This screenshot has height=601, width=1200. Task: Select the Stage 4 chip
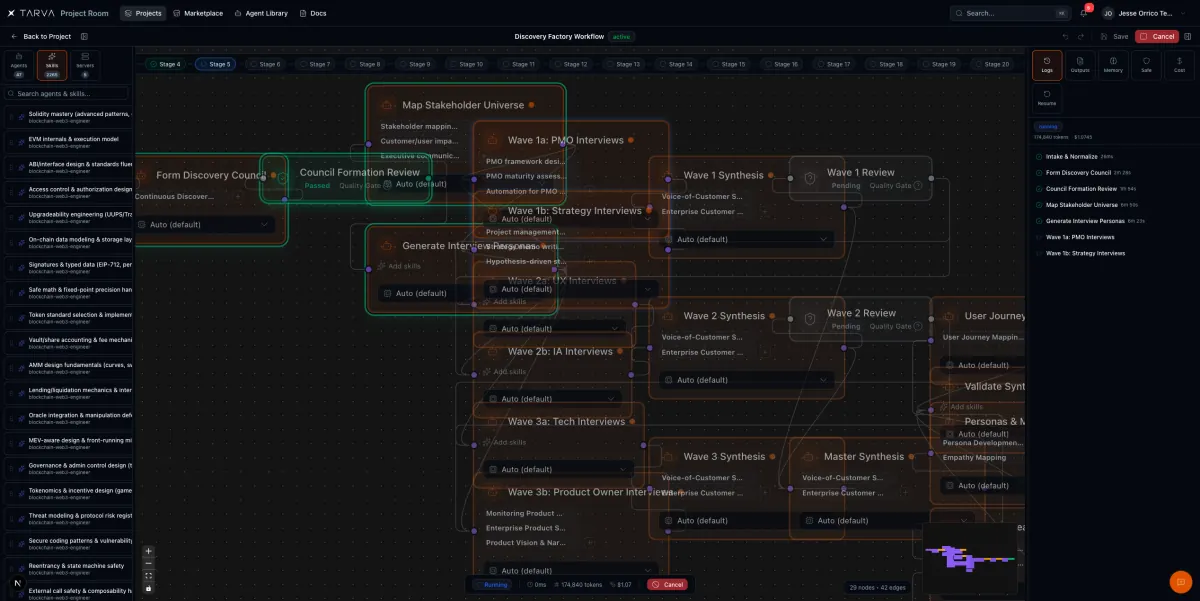(165, 64)
